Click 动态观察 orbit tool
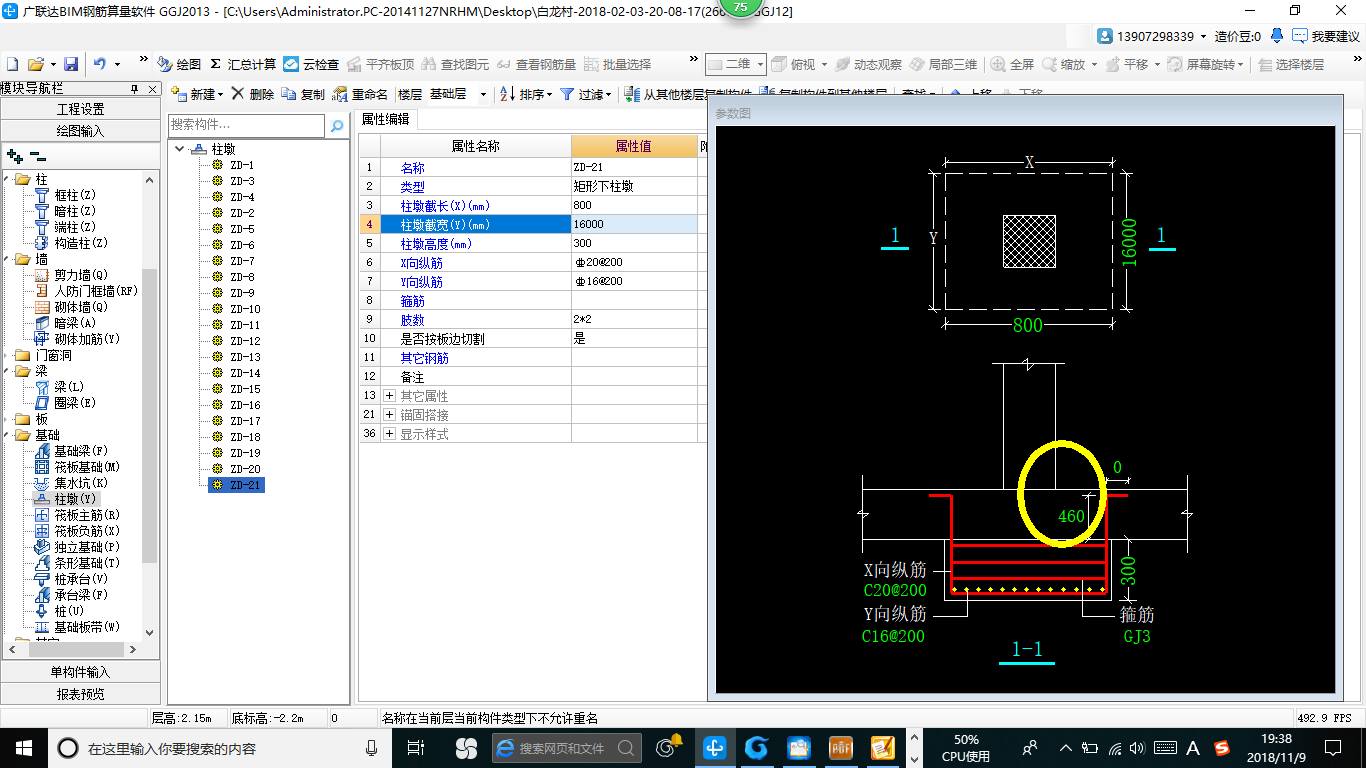This screenshot has height=768, width=1366. pyautogui.click(x=868, y=64)
